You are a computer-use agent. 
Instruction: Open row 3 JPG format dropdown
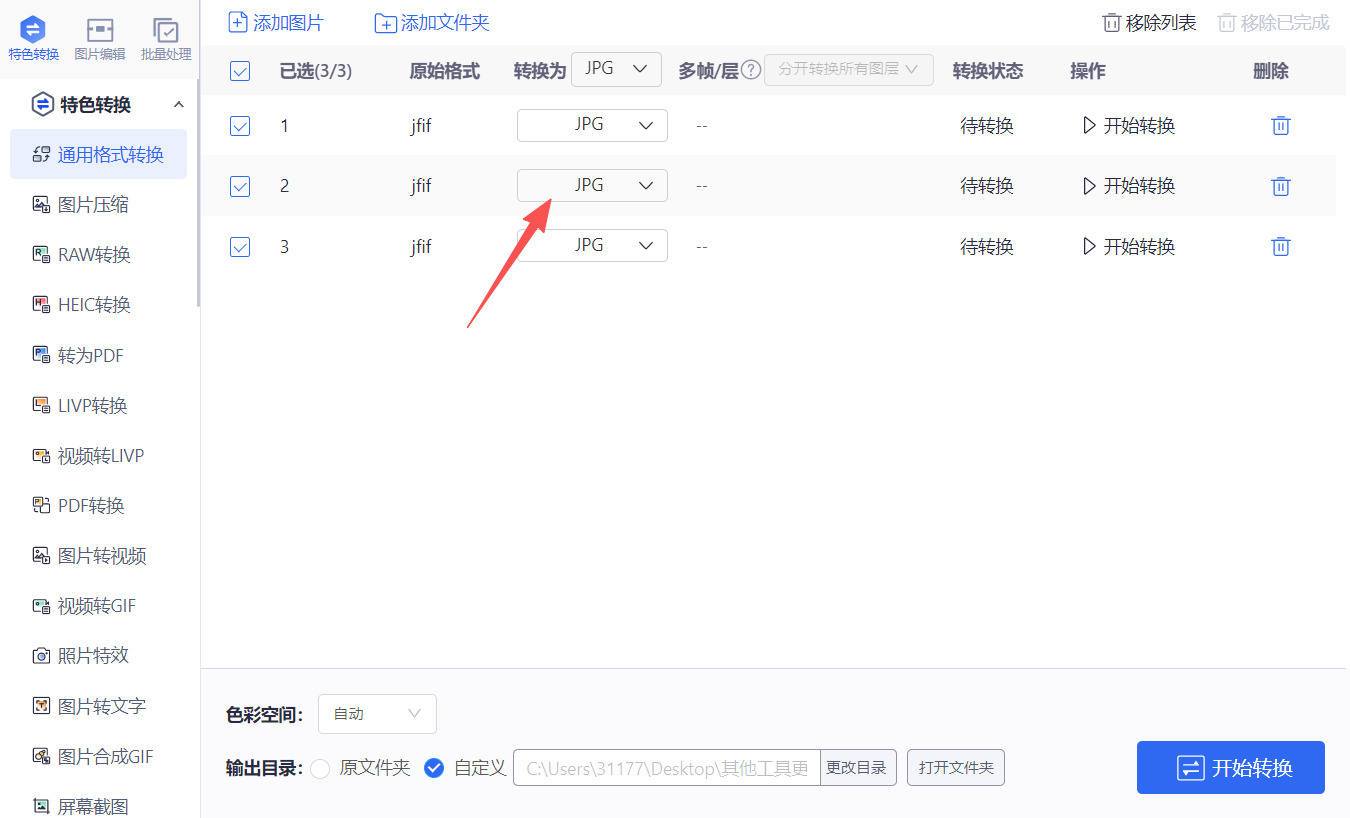click(592, 246)
